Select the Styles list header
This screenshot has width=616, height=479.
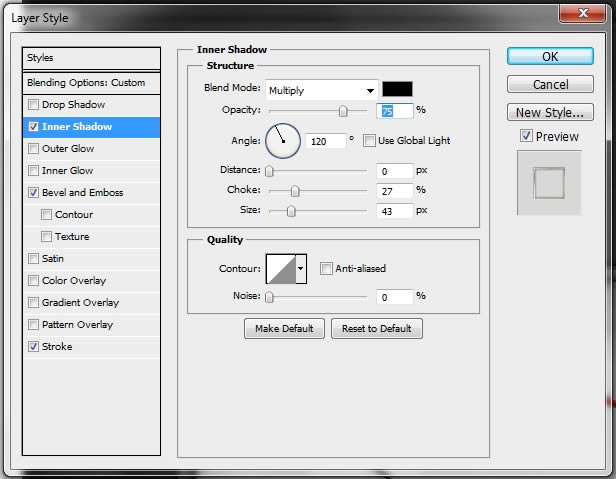pyautogui.click(x=91, y=58)
